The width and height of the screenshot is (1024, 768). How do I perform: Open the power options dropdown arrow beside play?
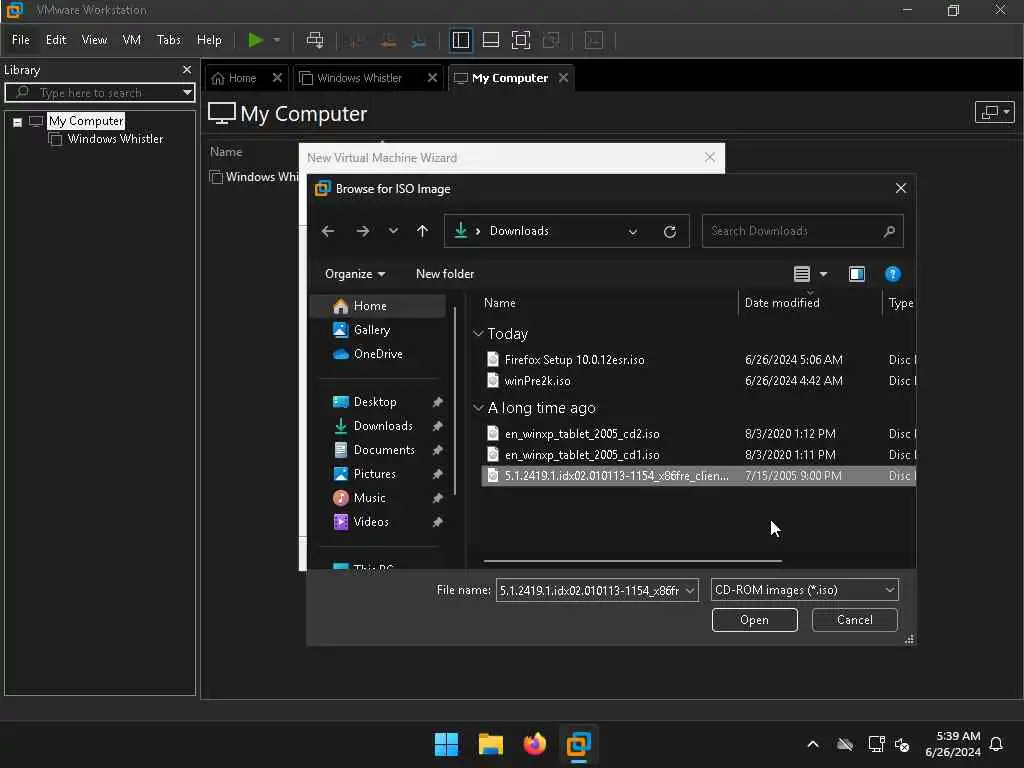tap(277, 40)
